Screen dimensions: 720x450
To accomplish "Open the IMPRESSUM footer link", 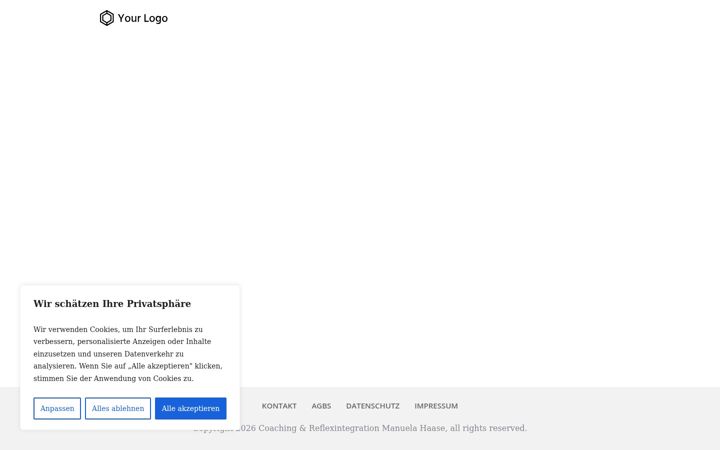I will pos(436,406).
